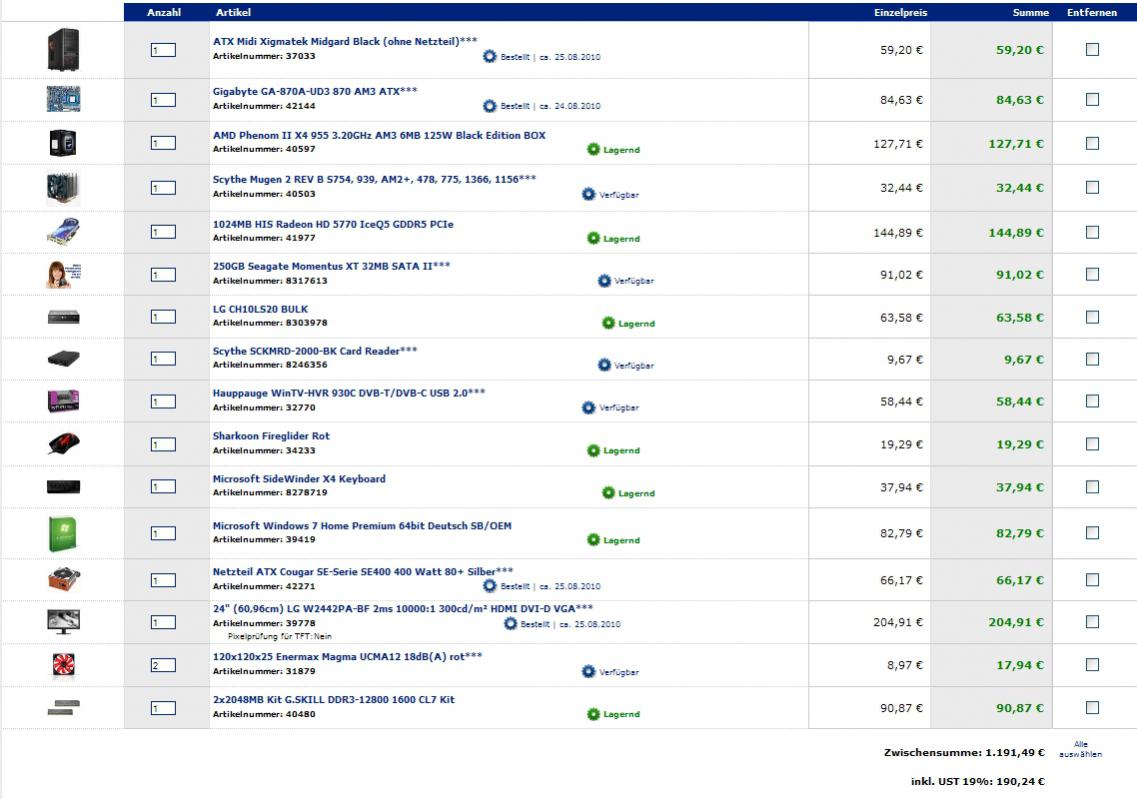
Task: Open 1024MB HIS Radeon HD 5770 link
Action: (x=333, y=224)
